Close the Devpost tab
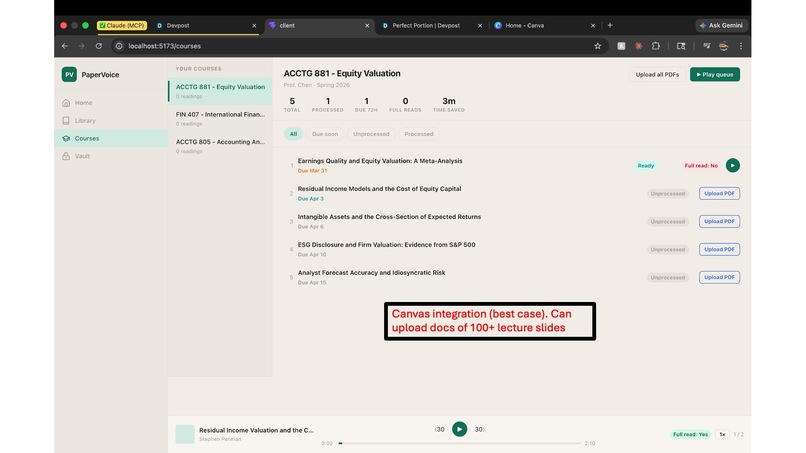This screenshot has height=453, width=806. 254,25
